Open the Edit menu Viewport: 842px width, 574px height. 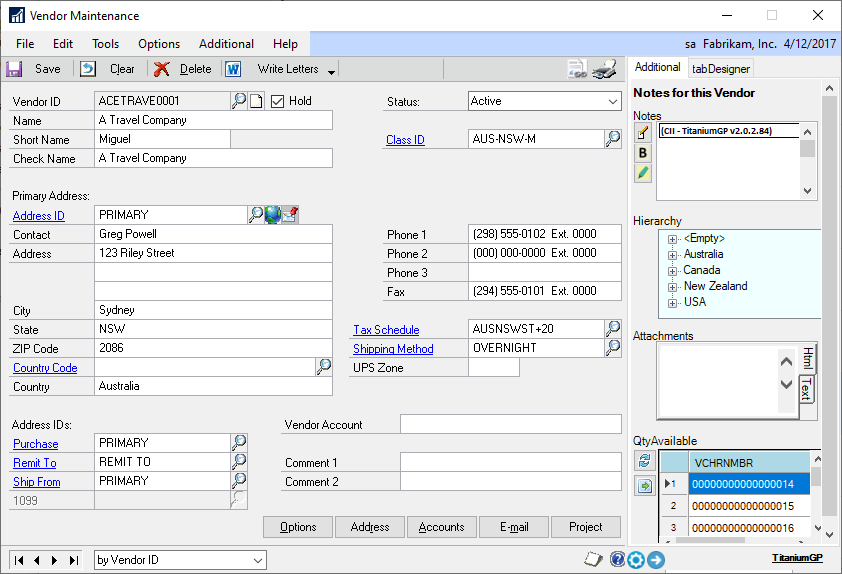[x=63, y=44]
